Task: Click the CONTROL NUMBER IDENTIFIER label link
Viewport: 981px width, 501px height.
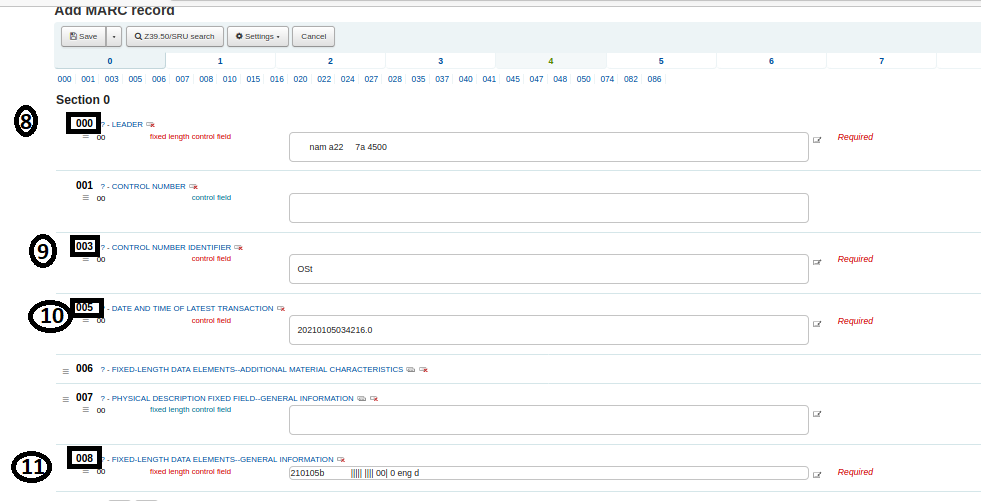Action: (x=171, y=248)
